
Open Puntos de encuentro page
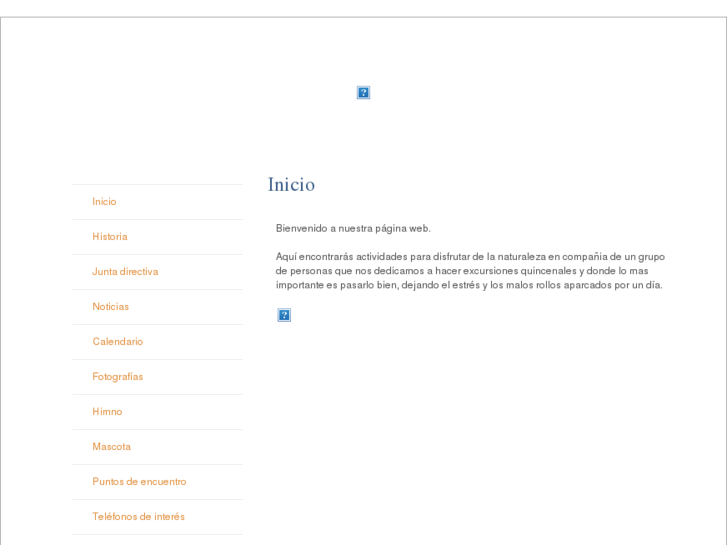[139, 482]
